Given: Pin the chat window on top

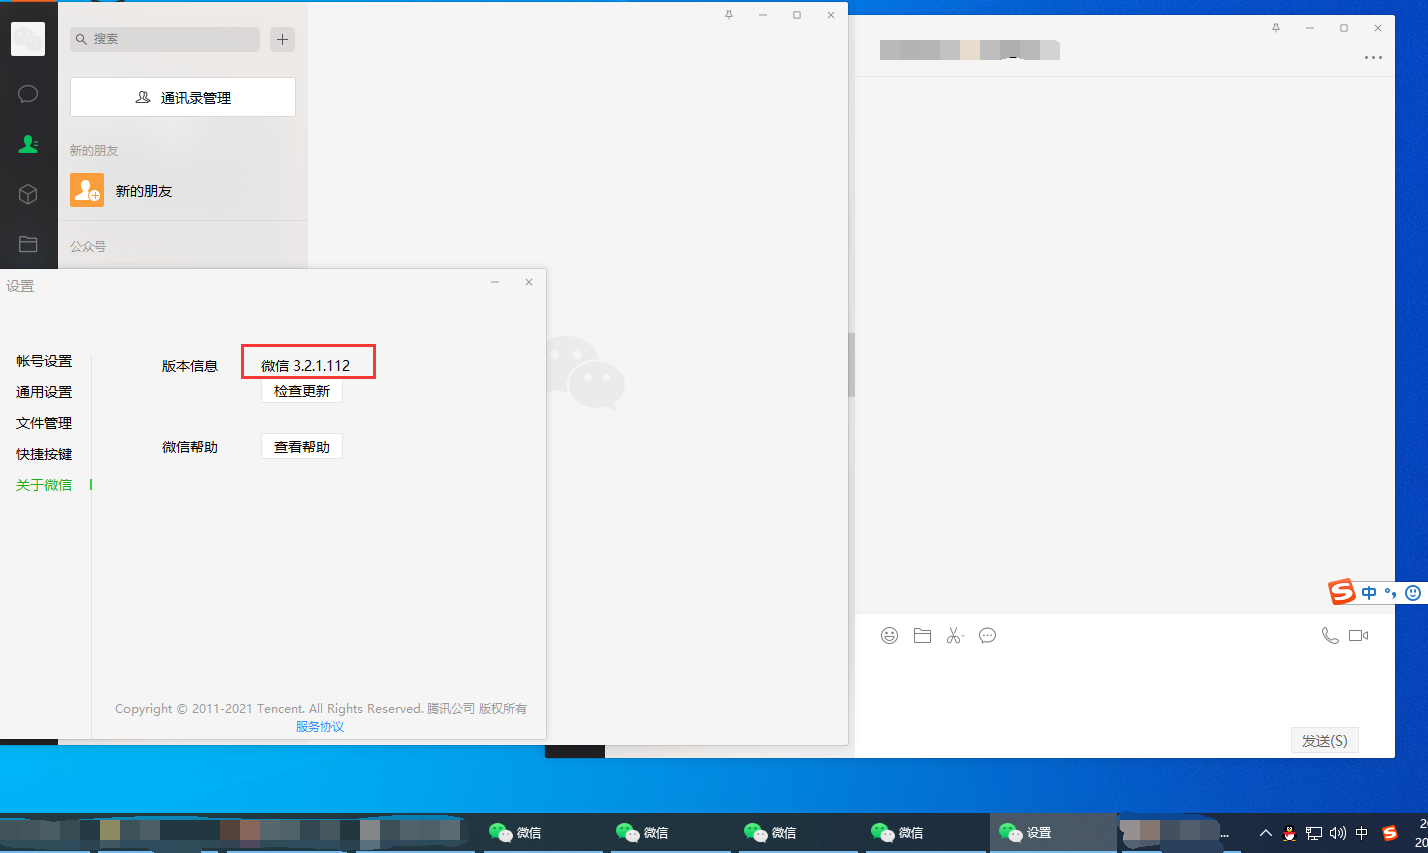Looking at the screenshot, I should pos(1276,28).
